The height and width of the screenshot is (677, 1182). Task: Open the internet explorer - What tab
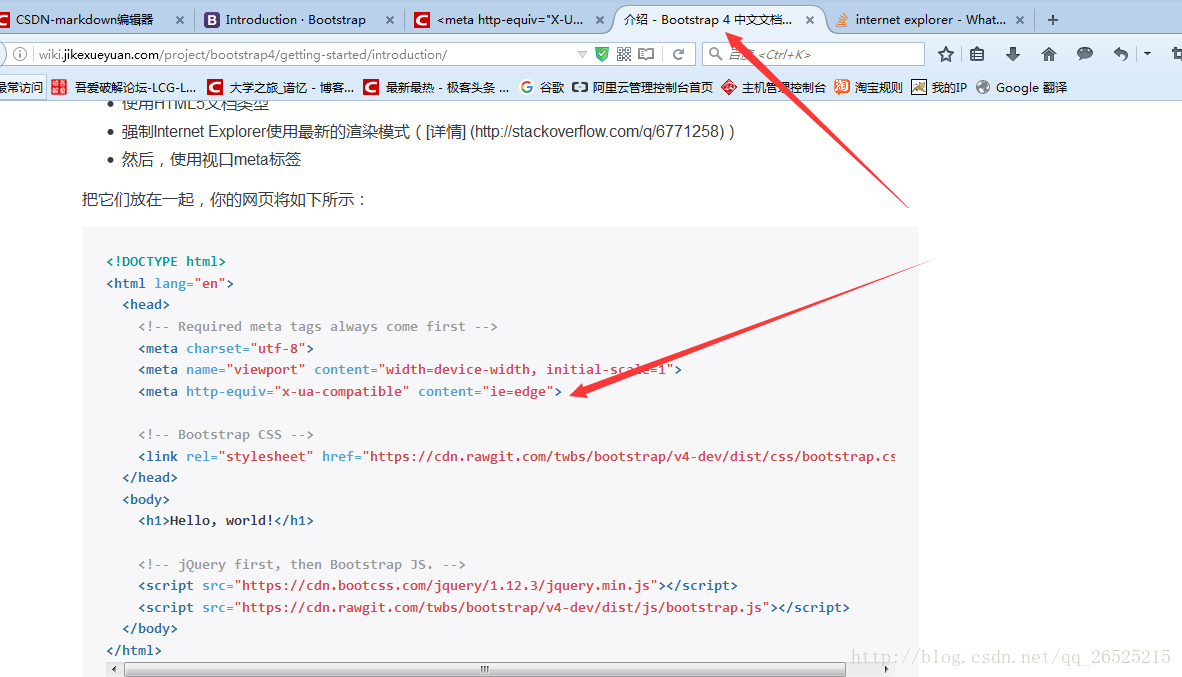point(930,20)
